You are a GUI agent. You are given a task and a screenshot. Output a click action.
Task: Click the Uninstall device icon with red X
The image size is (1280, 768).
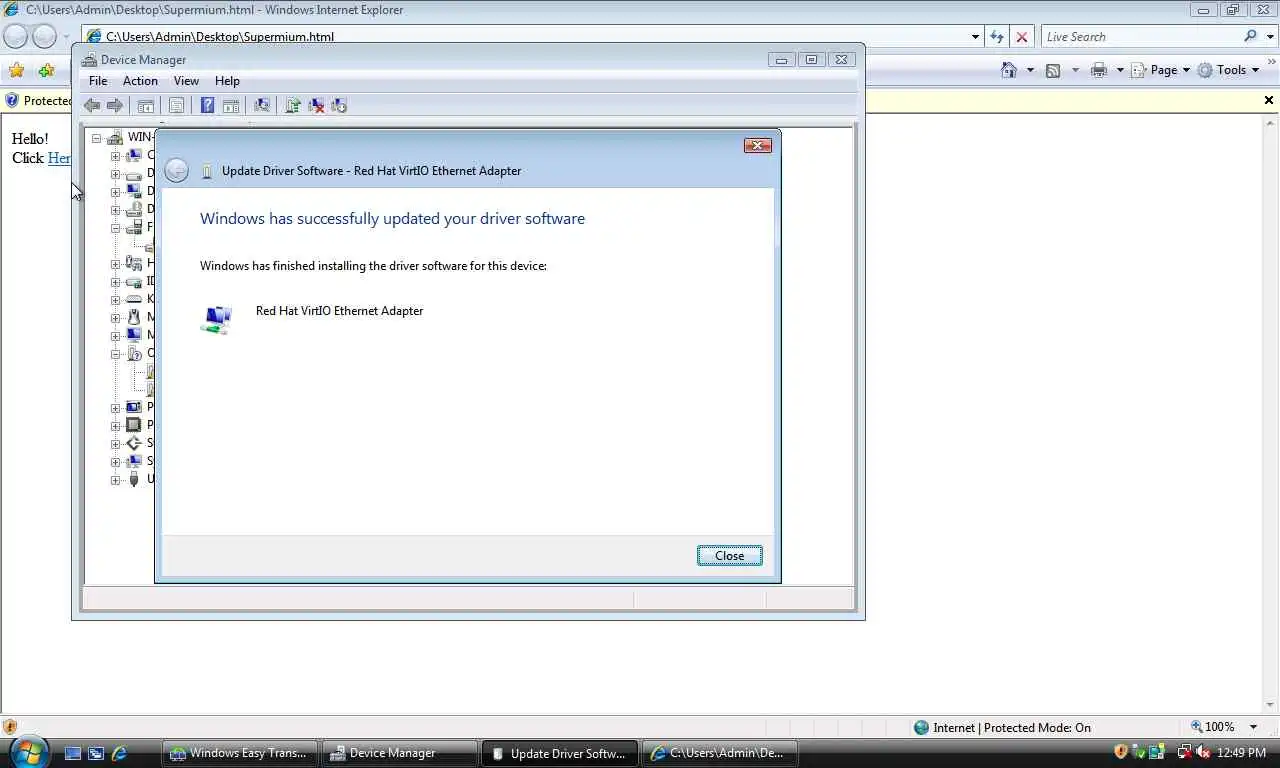pyautogui.click(x=316, y=105)
